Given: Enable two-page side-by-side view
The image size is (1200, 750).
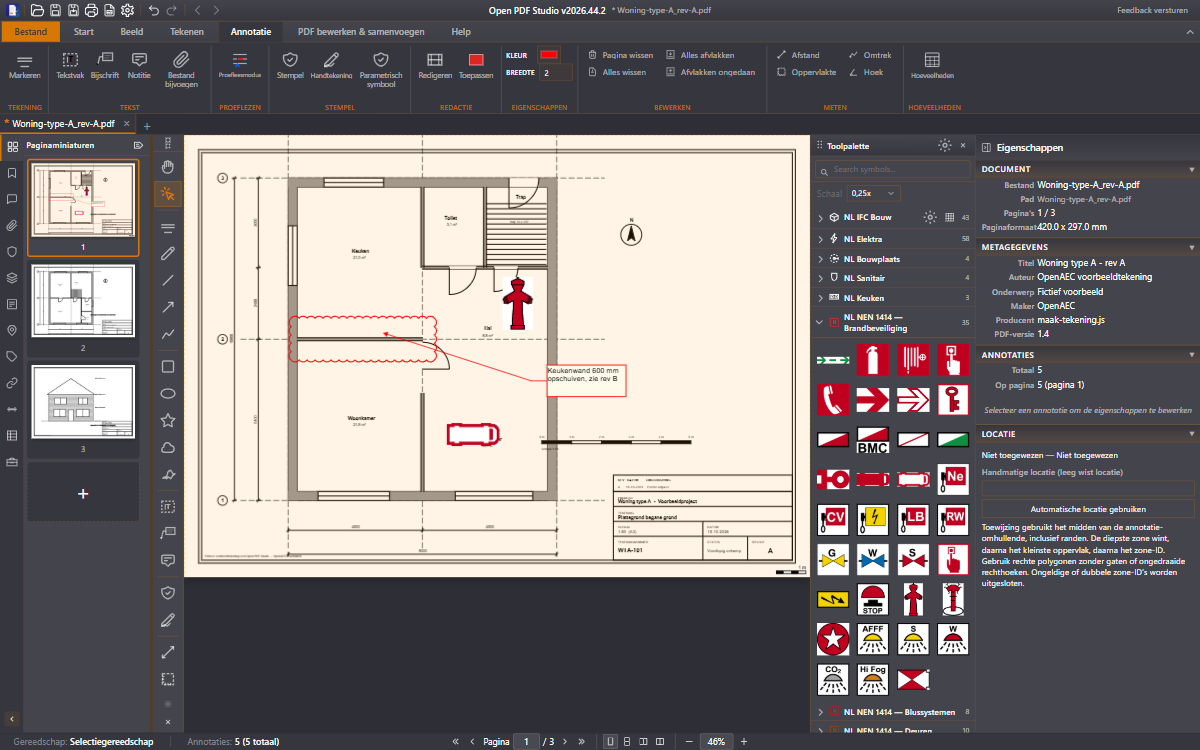Looking at the screenshot, I should coord(642,742).
